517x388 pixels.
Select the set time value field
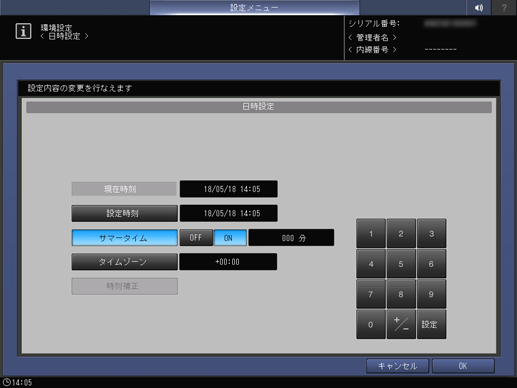[229, 213]
